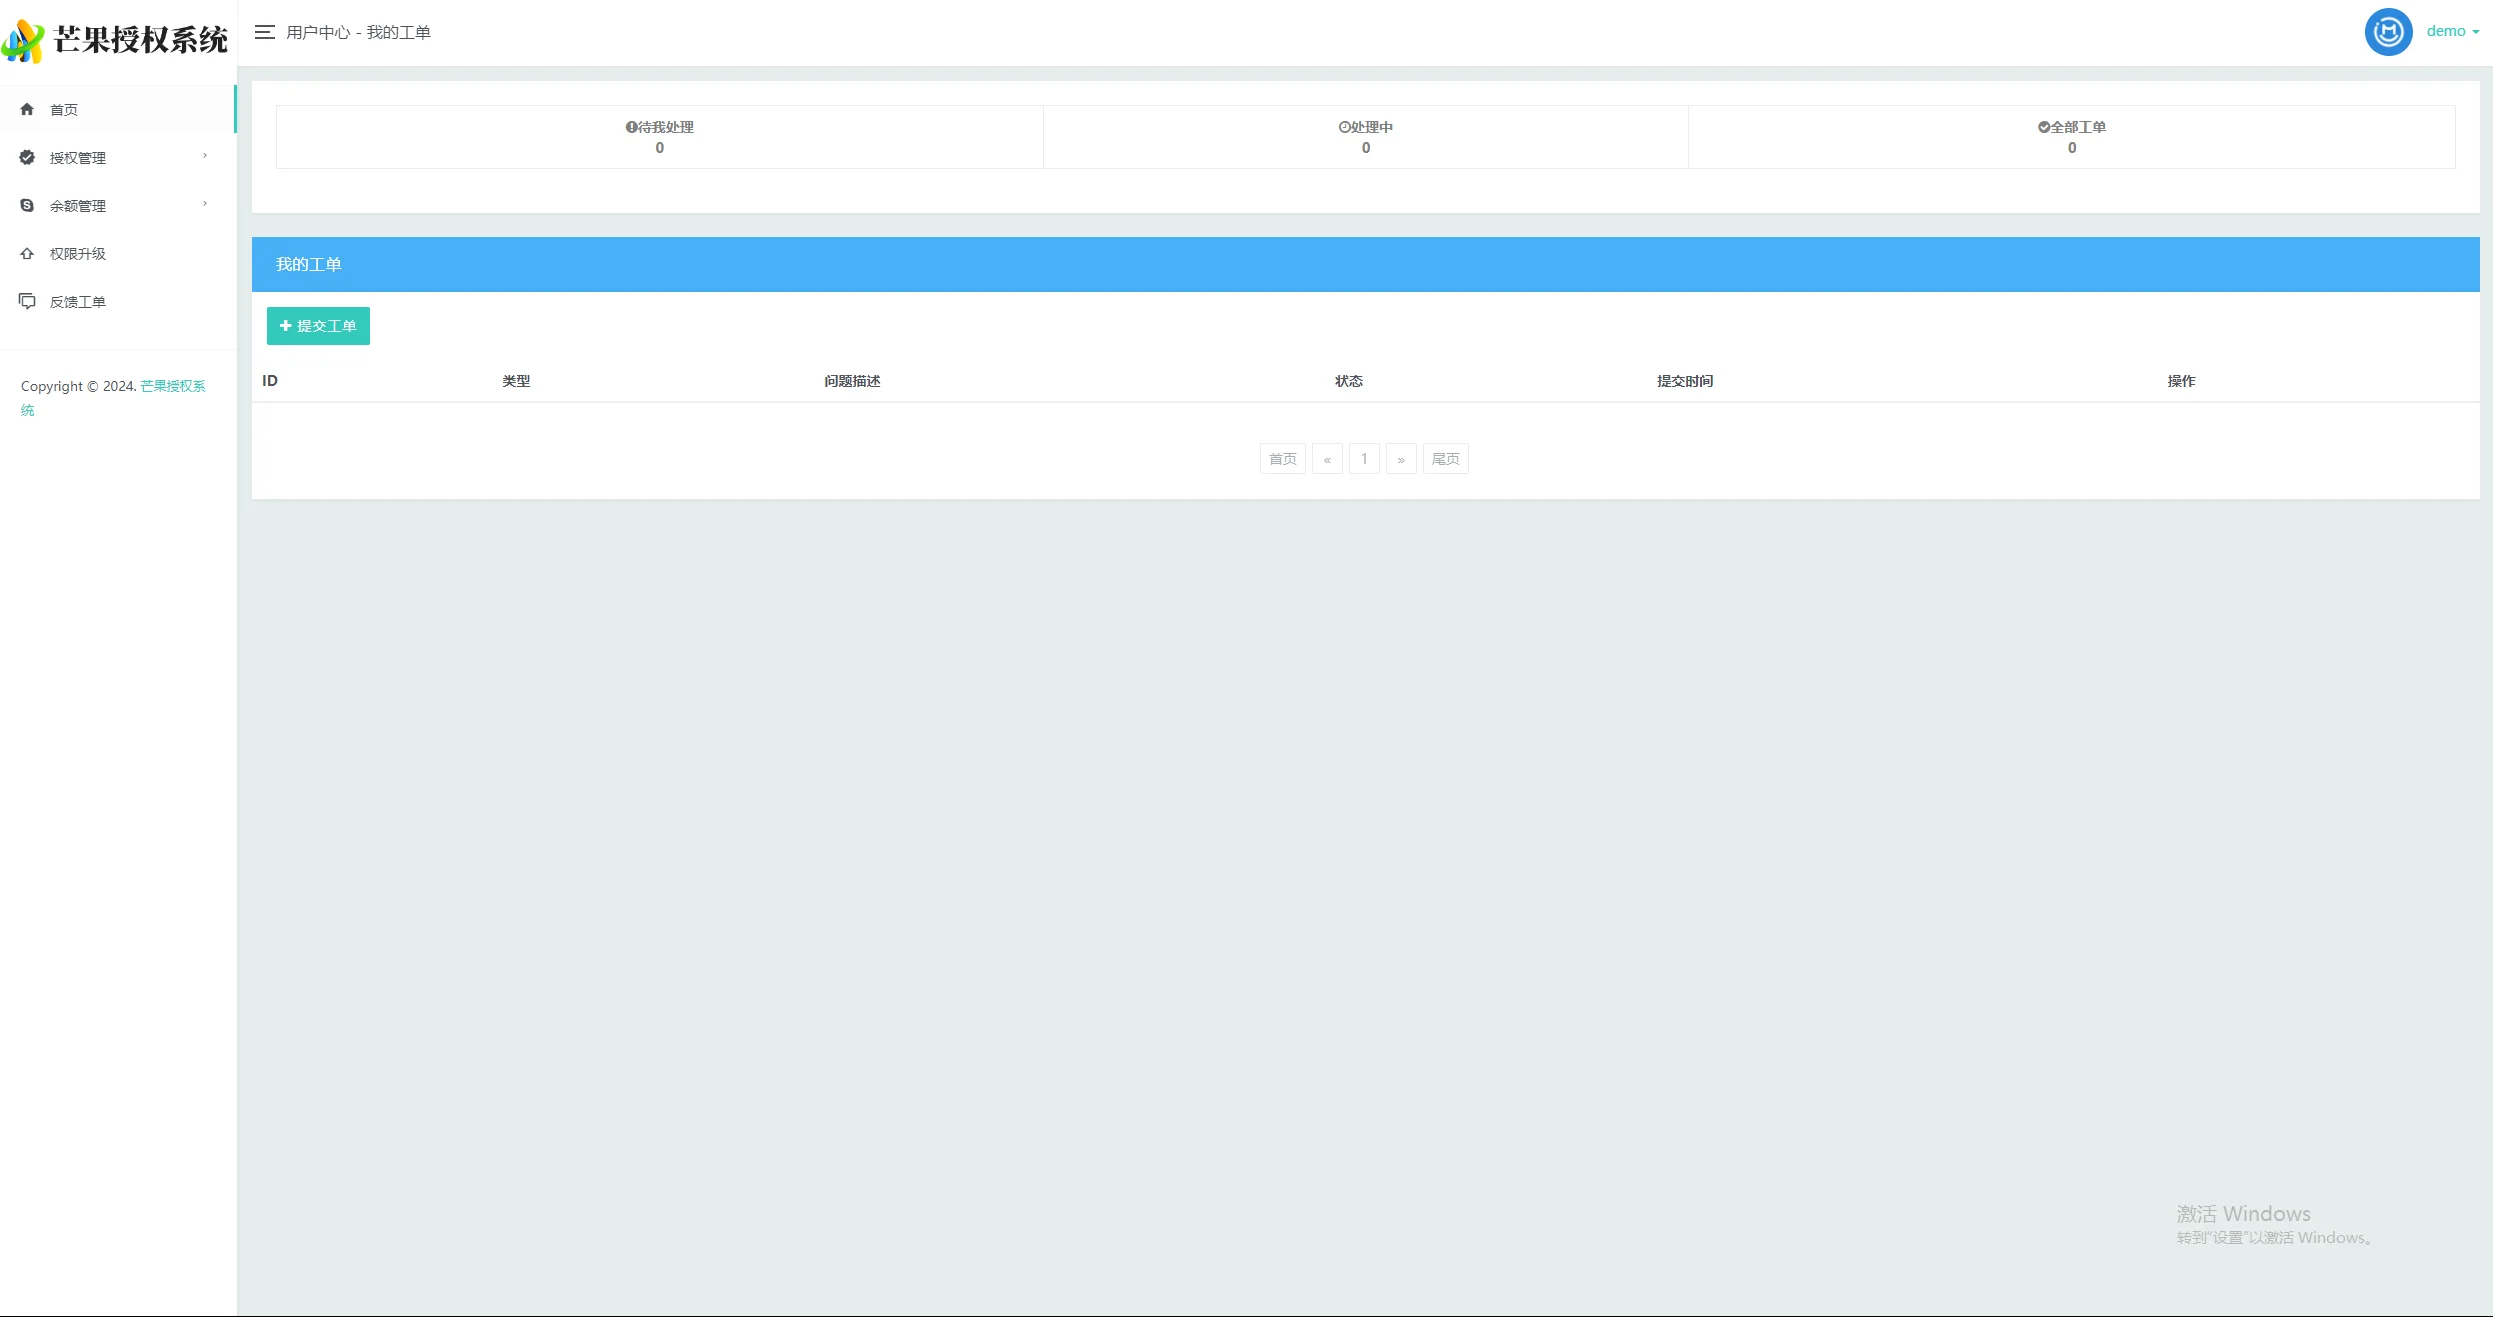
Task: Click the 余额管理 coin icon
Action: pos(27,205)
